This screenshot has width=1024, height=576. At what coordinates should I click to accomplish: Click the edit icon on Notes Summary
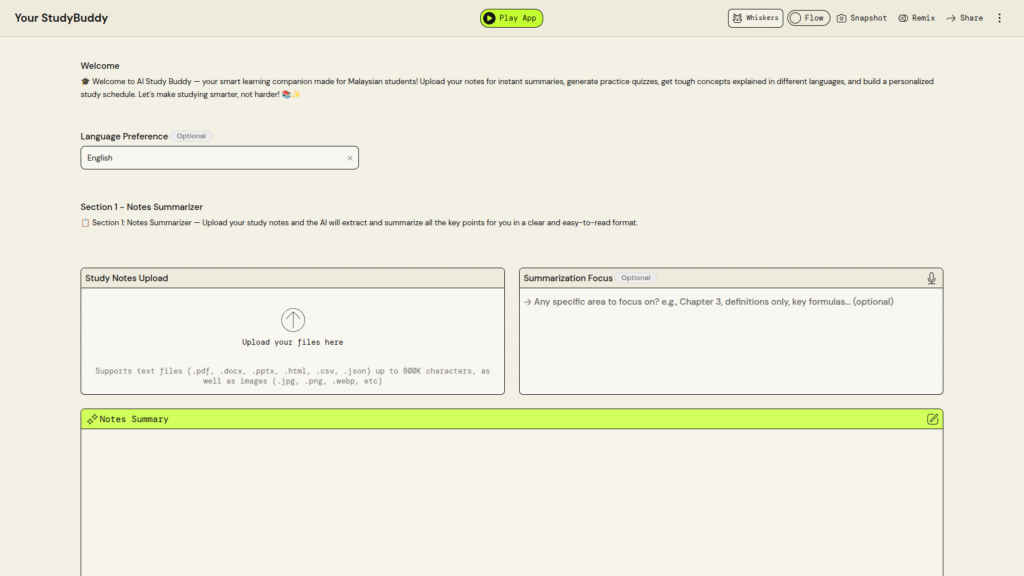tap(932, 419)
